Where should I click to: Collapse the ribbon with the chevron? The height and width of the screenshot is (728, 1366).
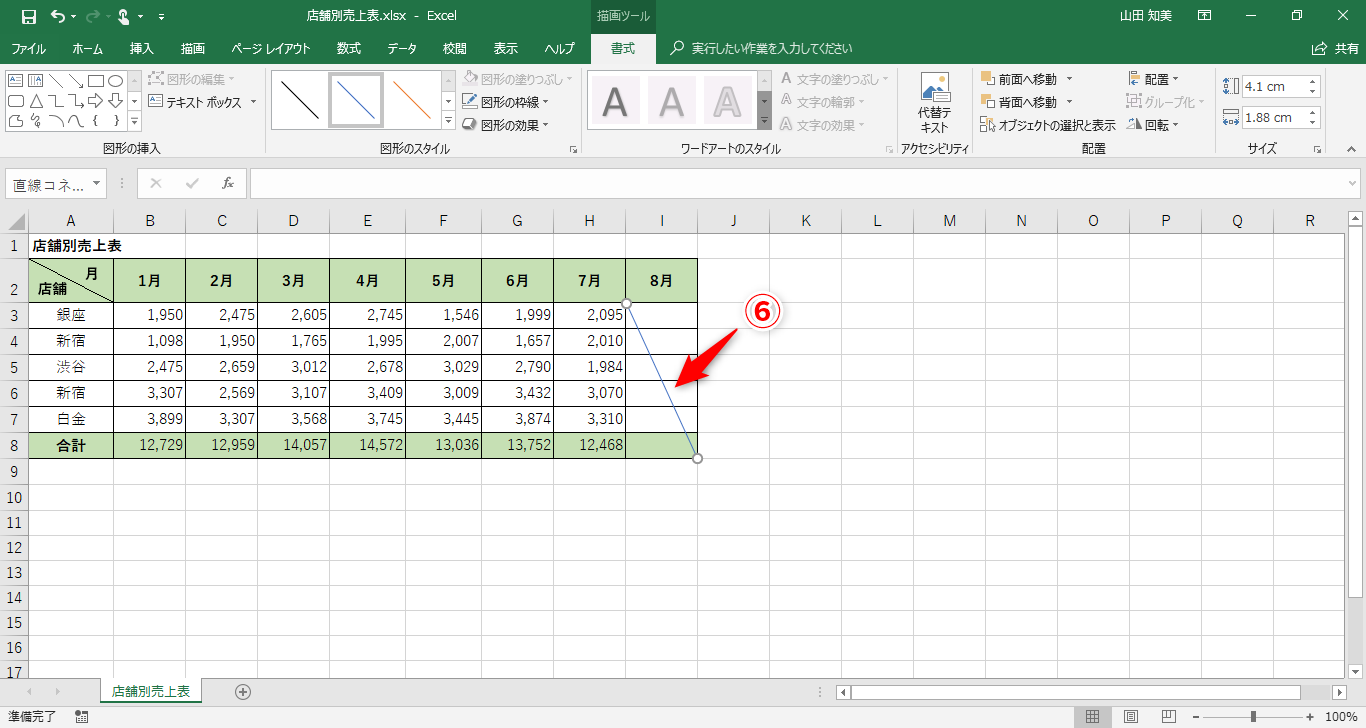coord(1350,149)
